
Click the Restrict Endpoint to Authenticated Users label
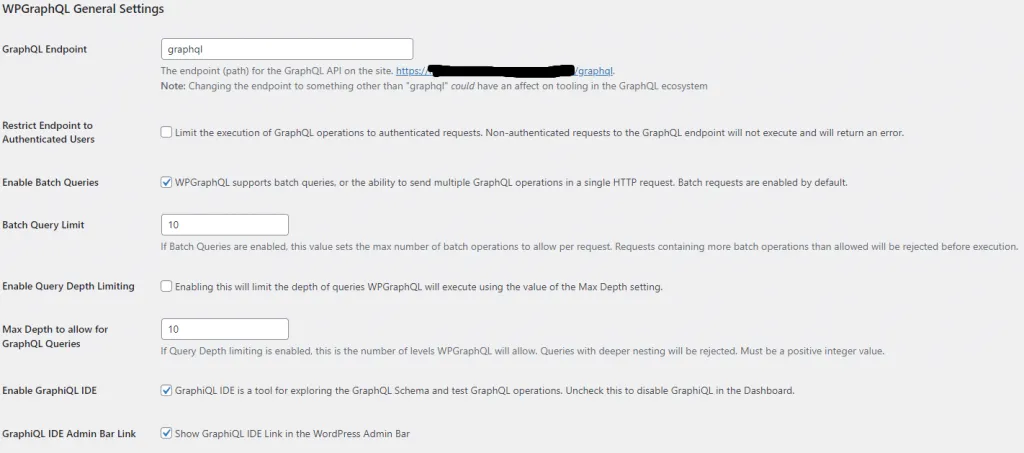click(x=48, y=133)
